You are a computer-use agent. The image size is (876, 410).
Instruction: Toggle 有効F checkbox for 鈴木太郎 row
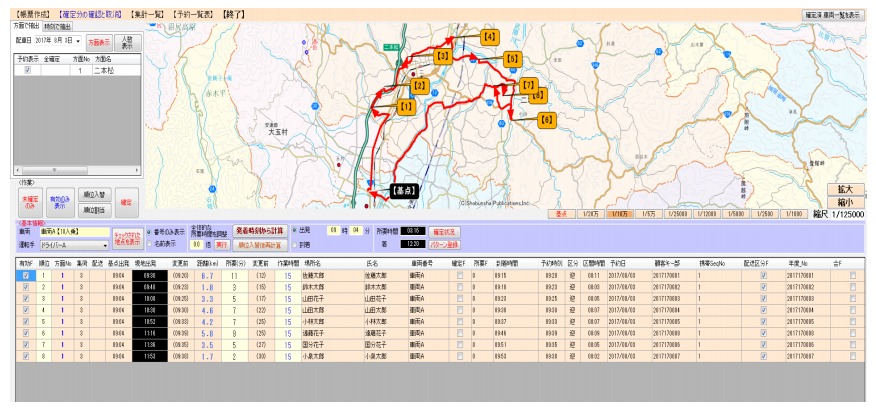[25, 286]
